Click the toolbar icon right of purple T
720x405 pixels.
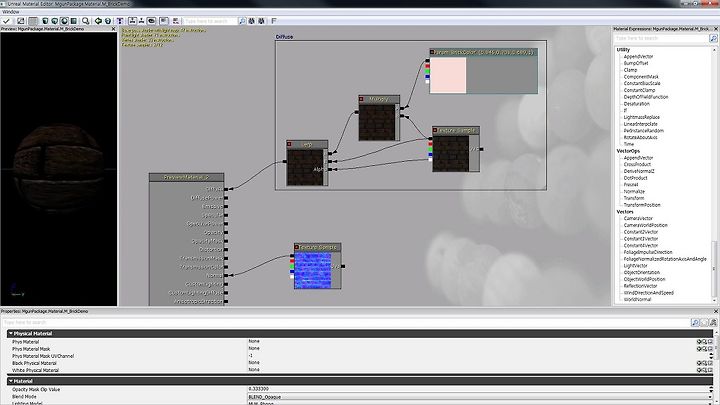tap(132, 21)
